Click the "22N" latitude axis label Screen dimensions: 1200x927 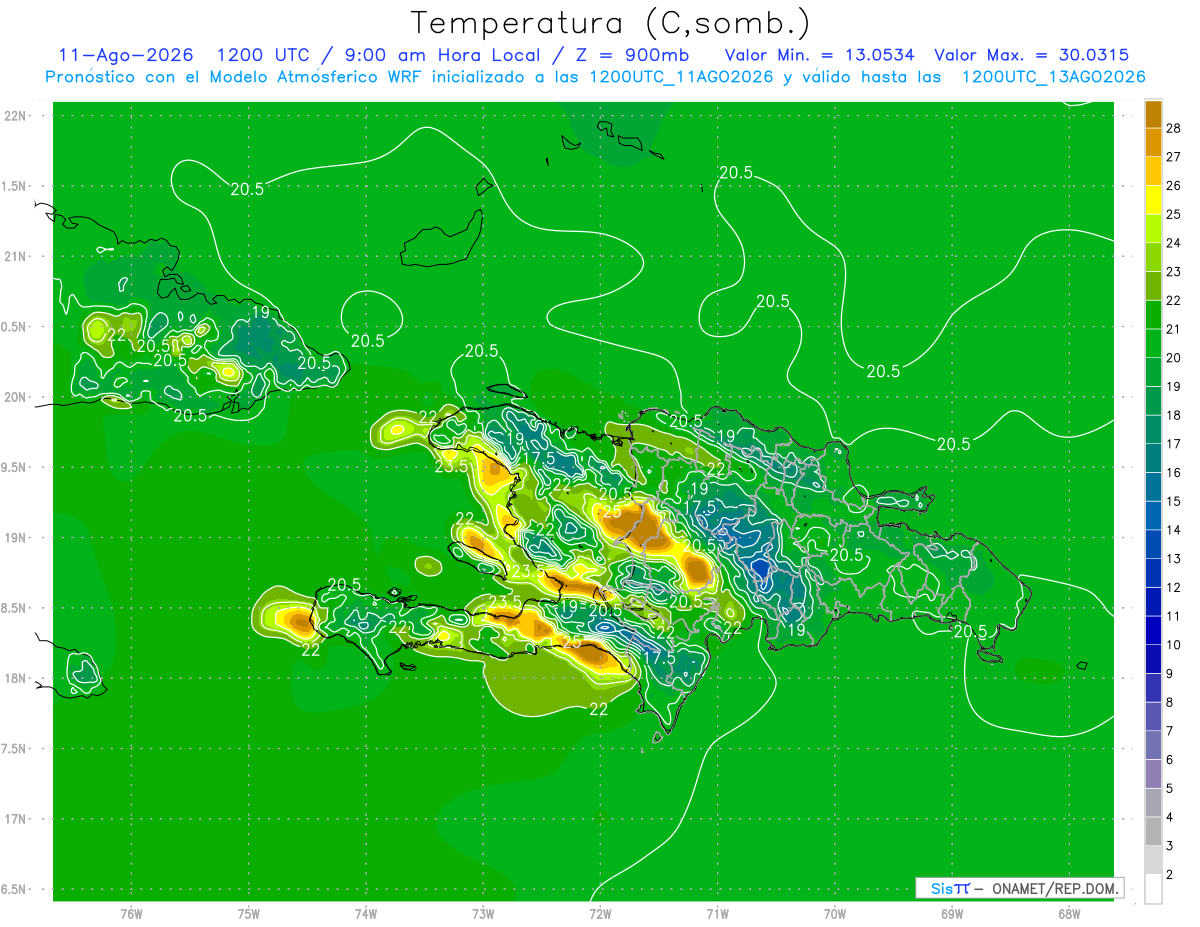pyautogui.click(x=16, y=115)
